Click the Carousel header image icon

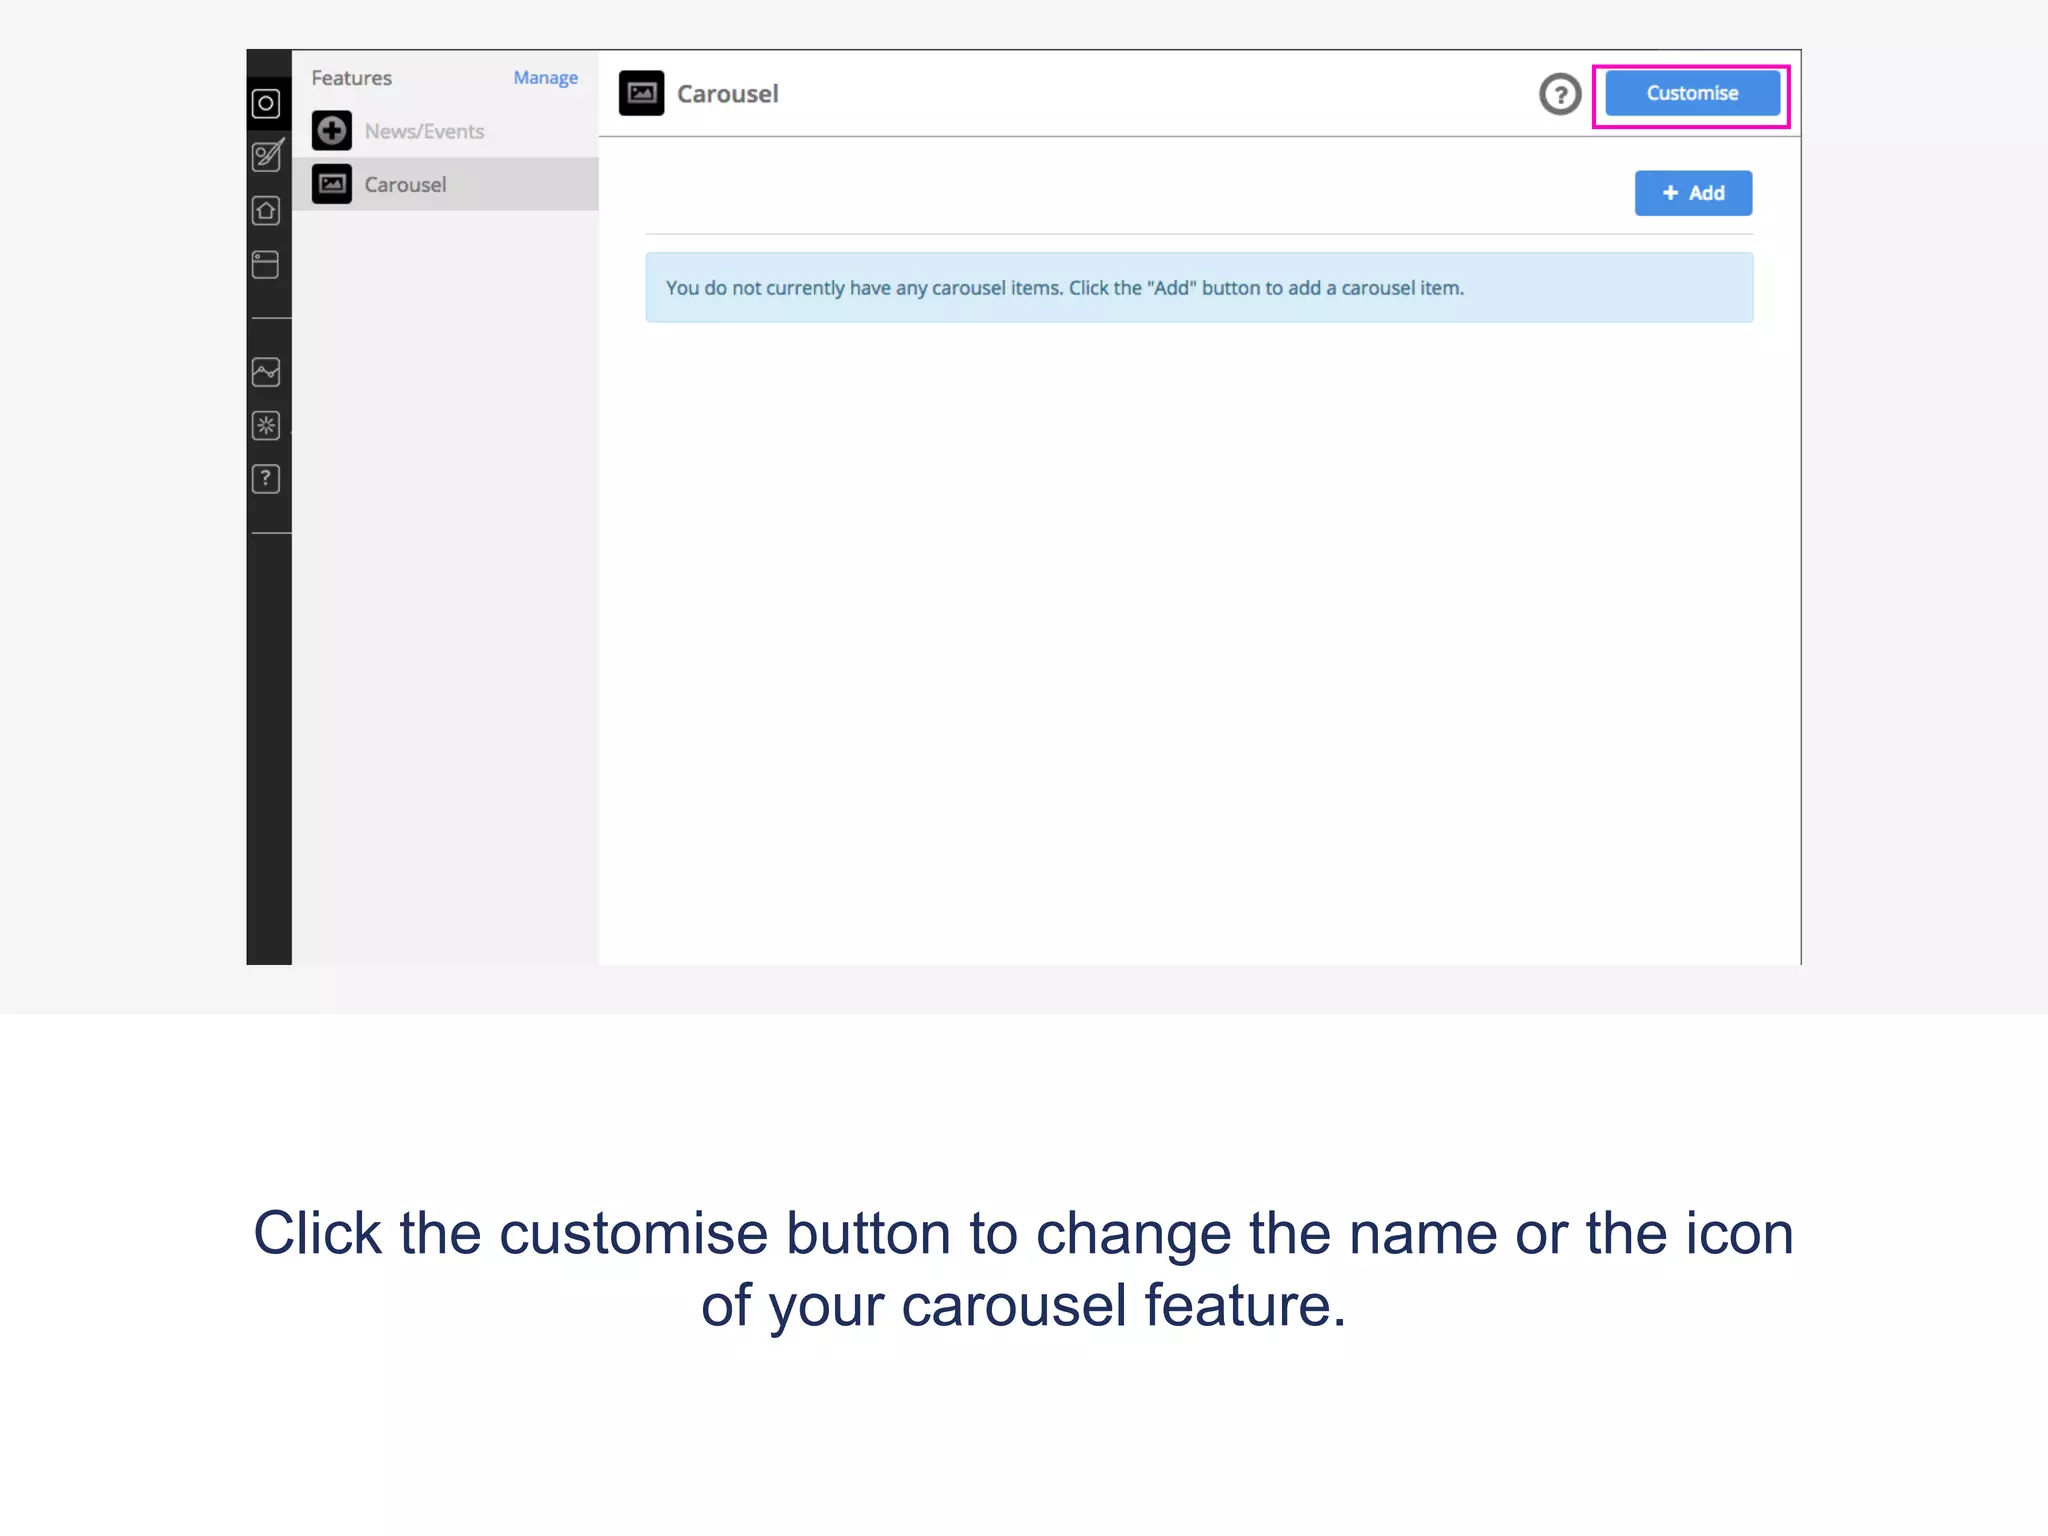pos(641,93)
